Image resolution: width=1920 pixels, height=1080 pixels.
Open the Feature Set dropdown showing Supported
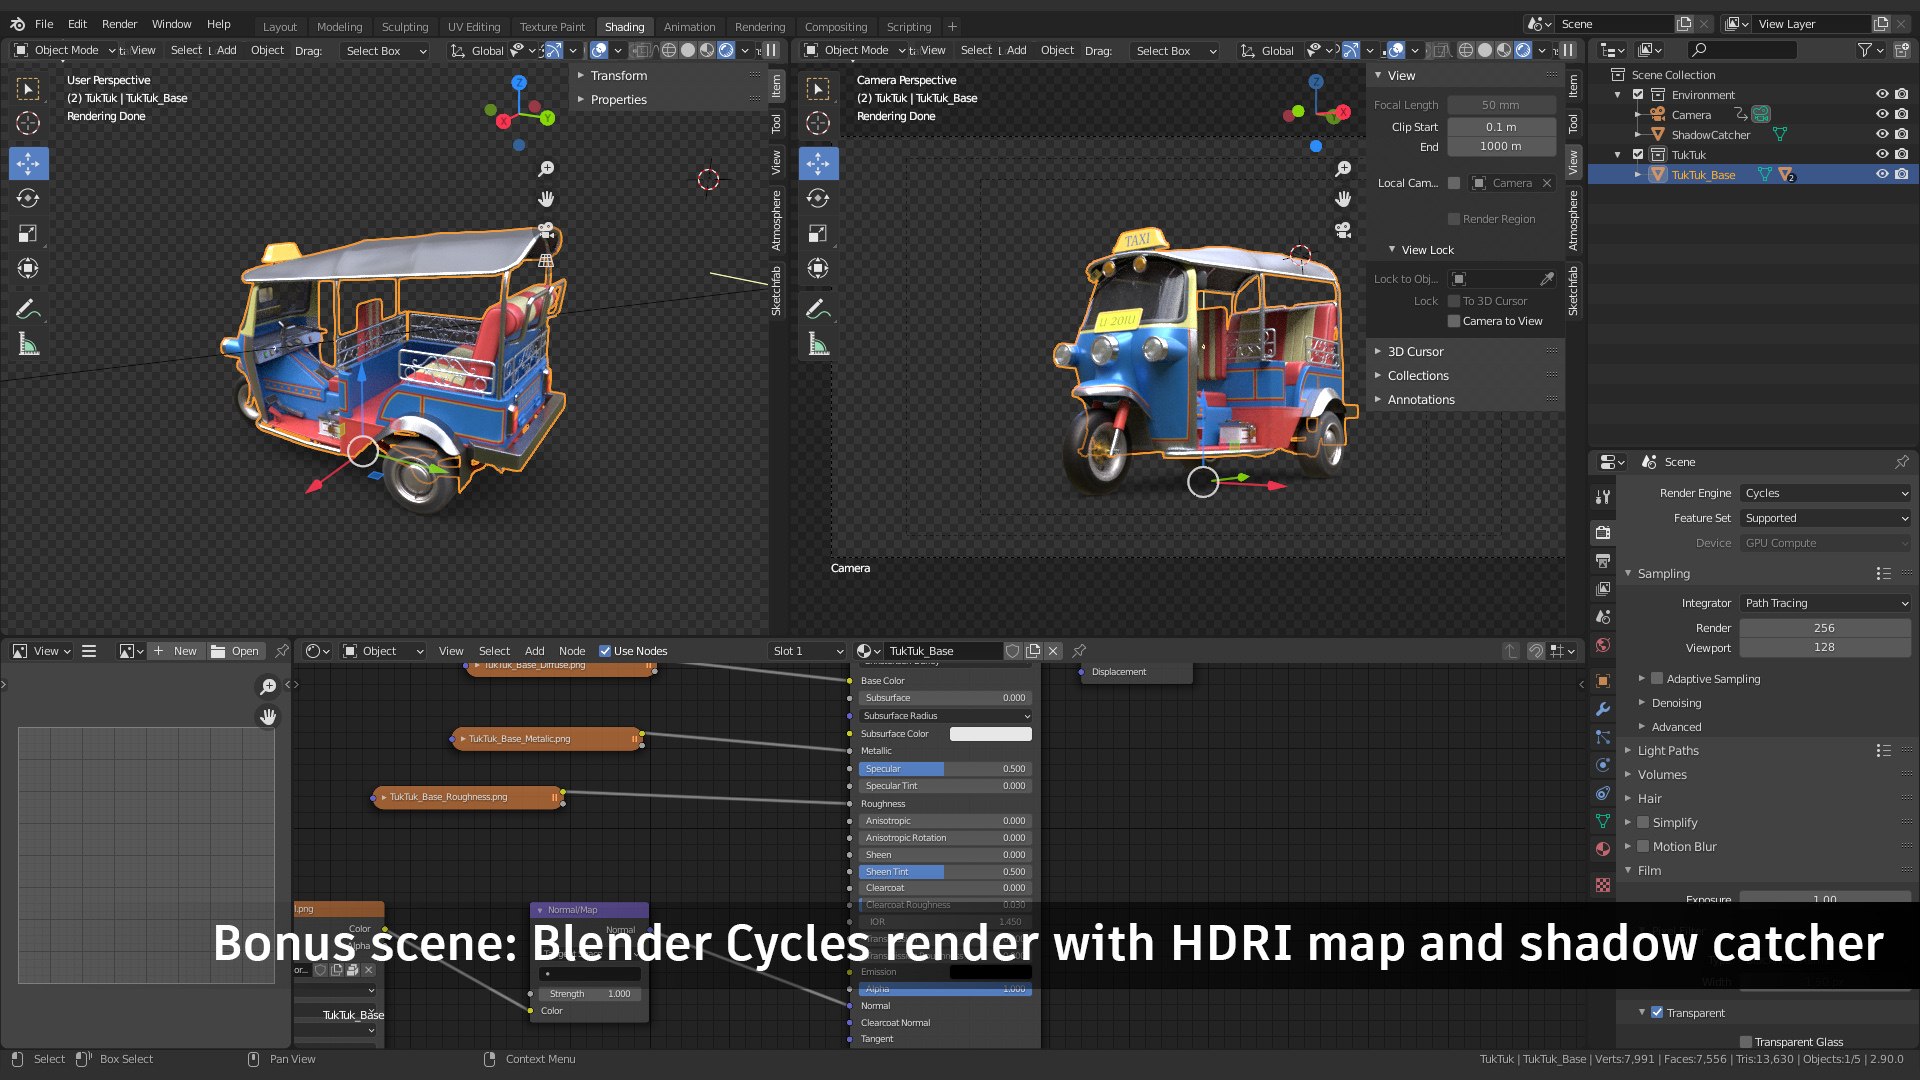click(1826, 518)
